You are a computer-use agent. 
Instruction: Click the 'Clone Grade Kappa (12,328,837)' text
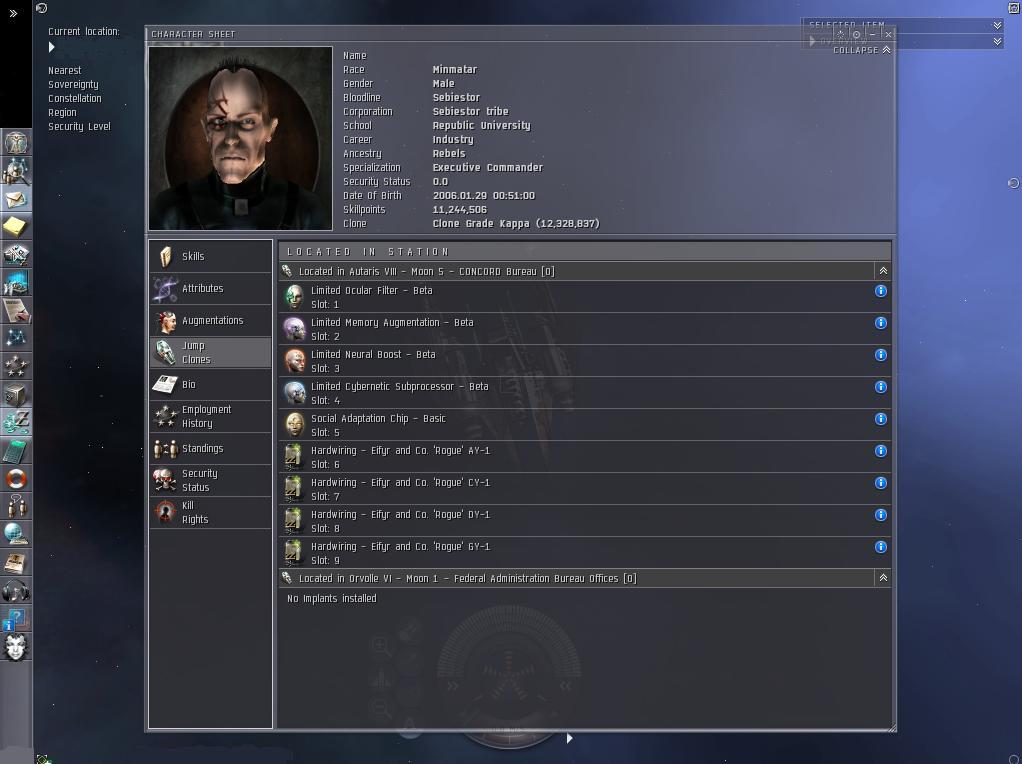tap(516, 224)
